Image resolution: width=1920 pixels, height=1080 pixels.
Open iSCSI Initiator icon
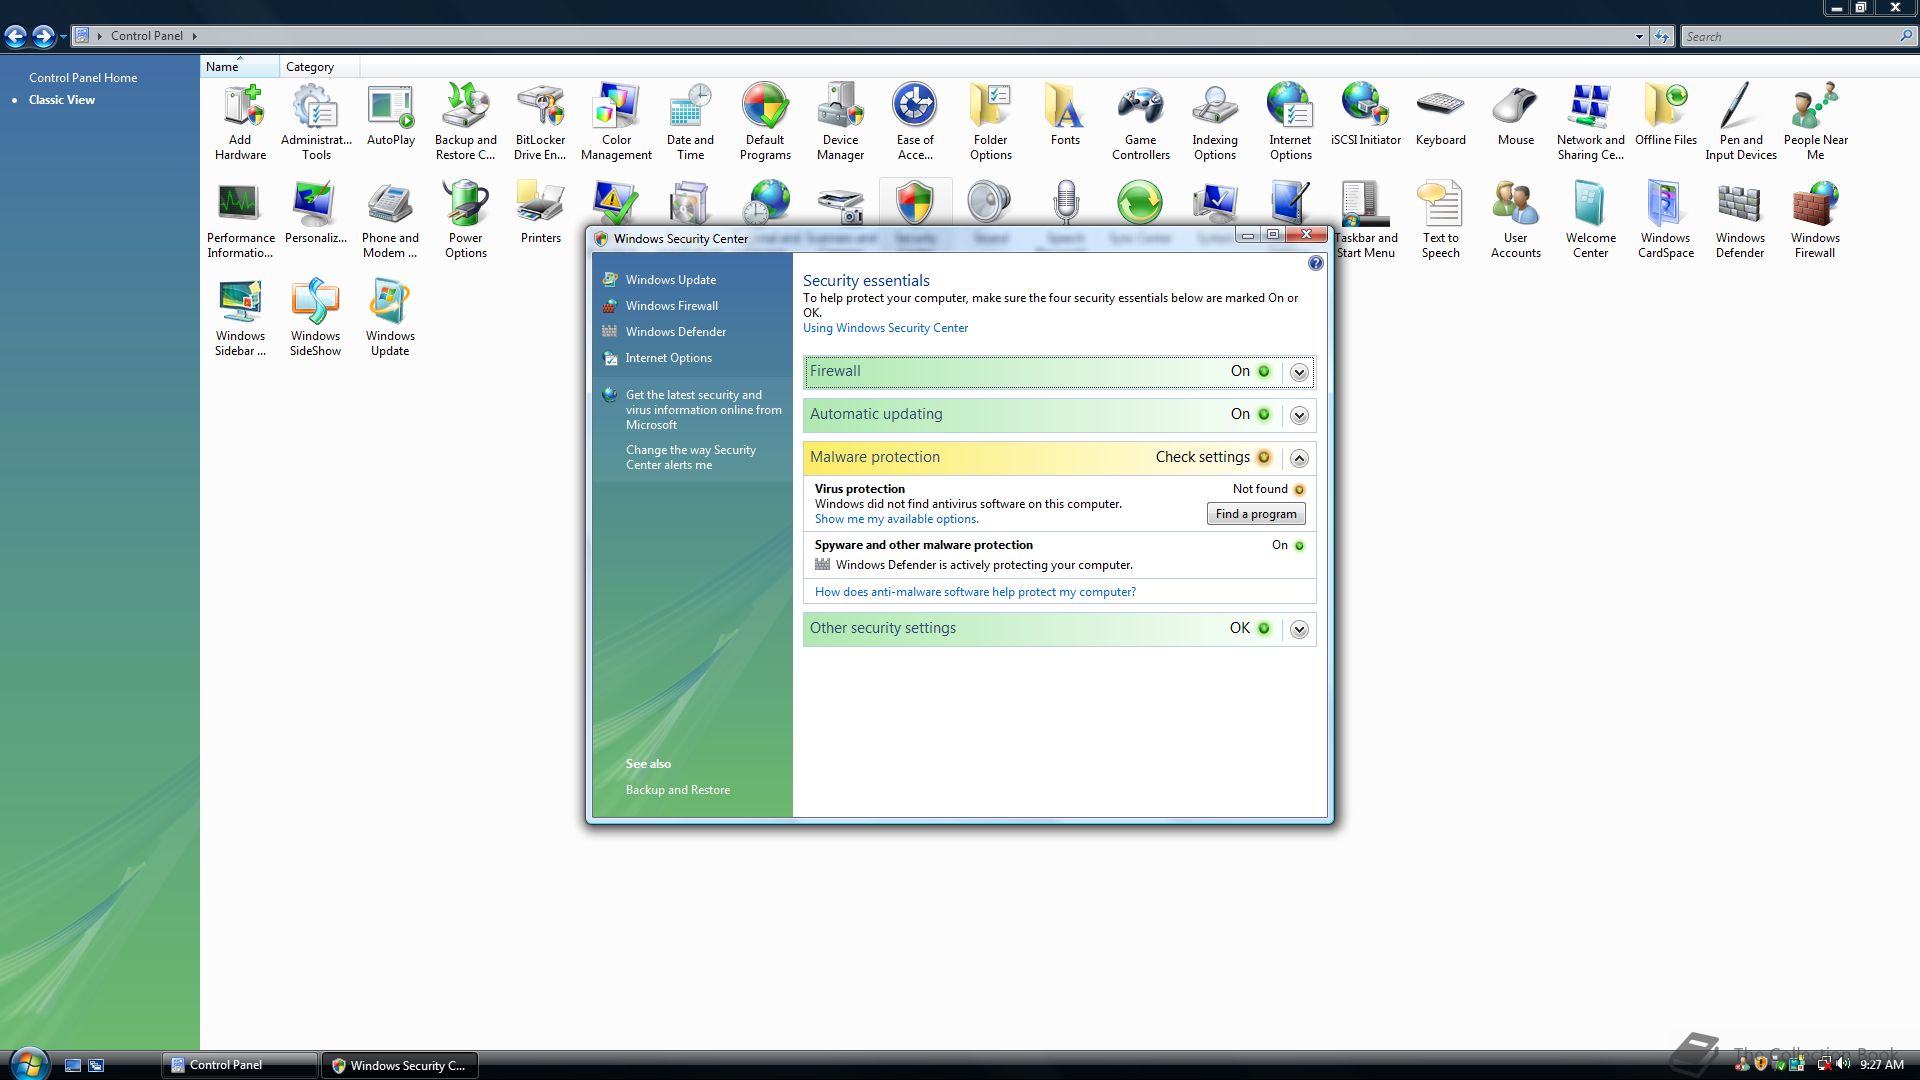(x=1366, y=115)
